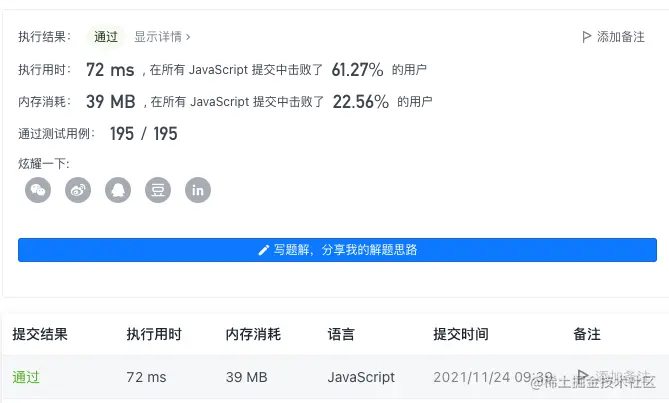Viewport: 669px width, 403px height.
Task: Click the 执行用时 column header
Action: [154, 334]
